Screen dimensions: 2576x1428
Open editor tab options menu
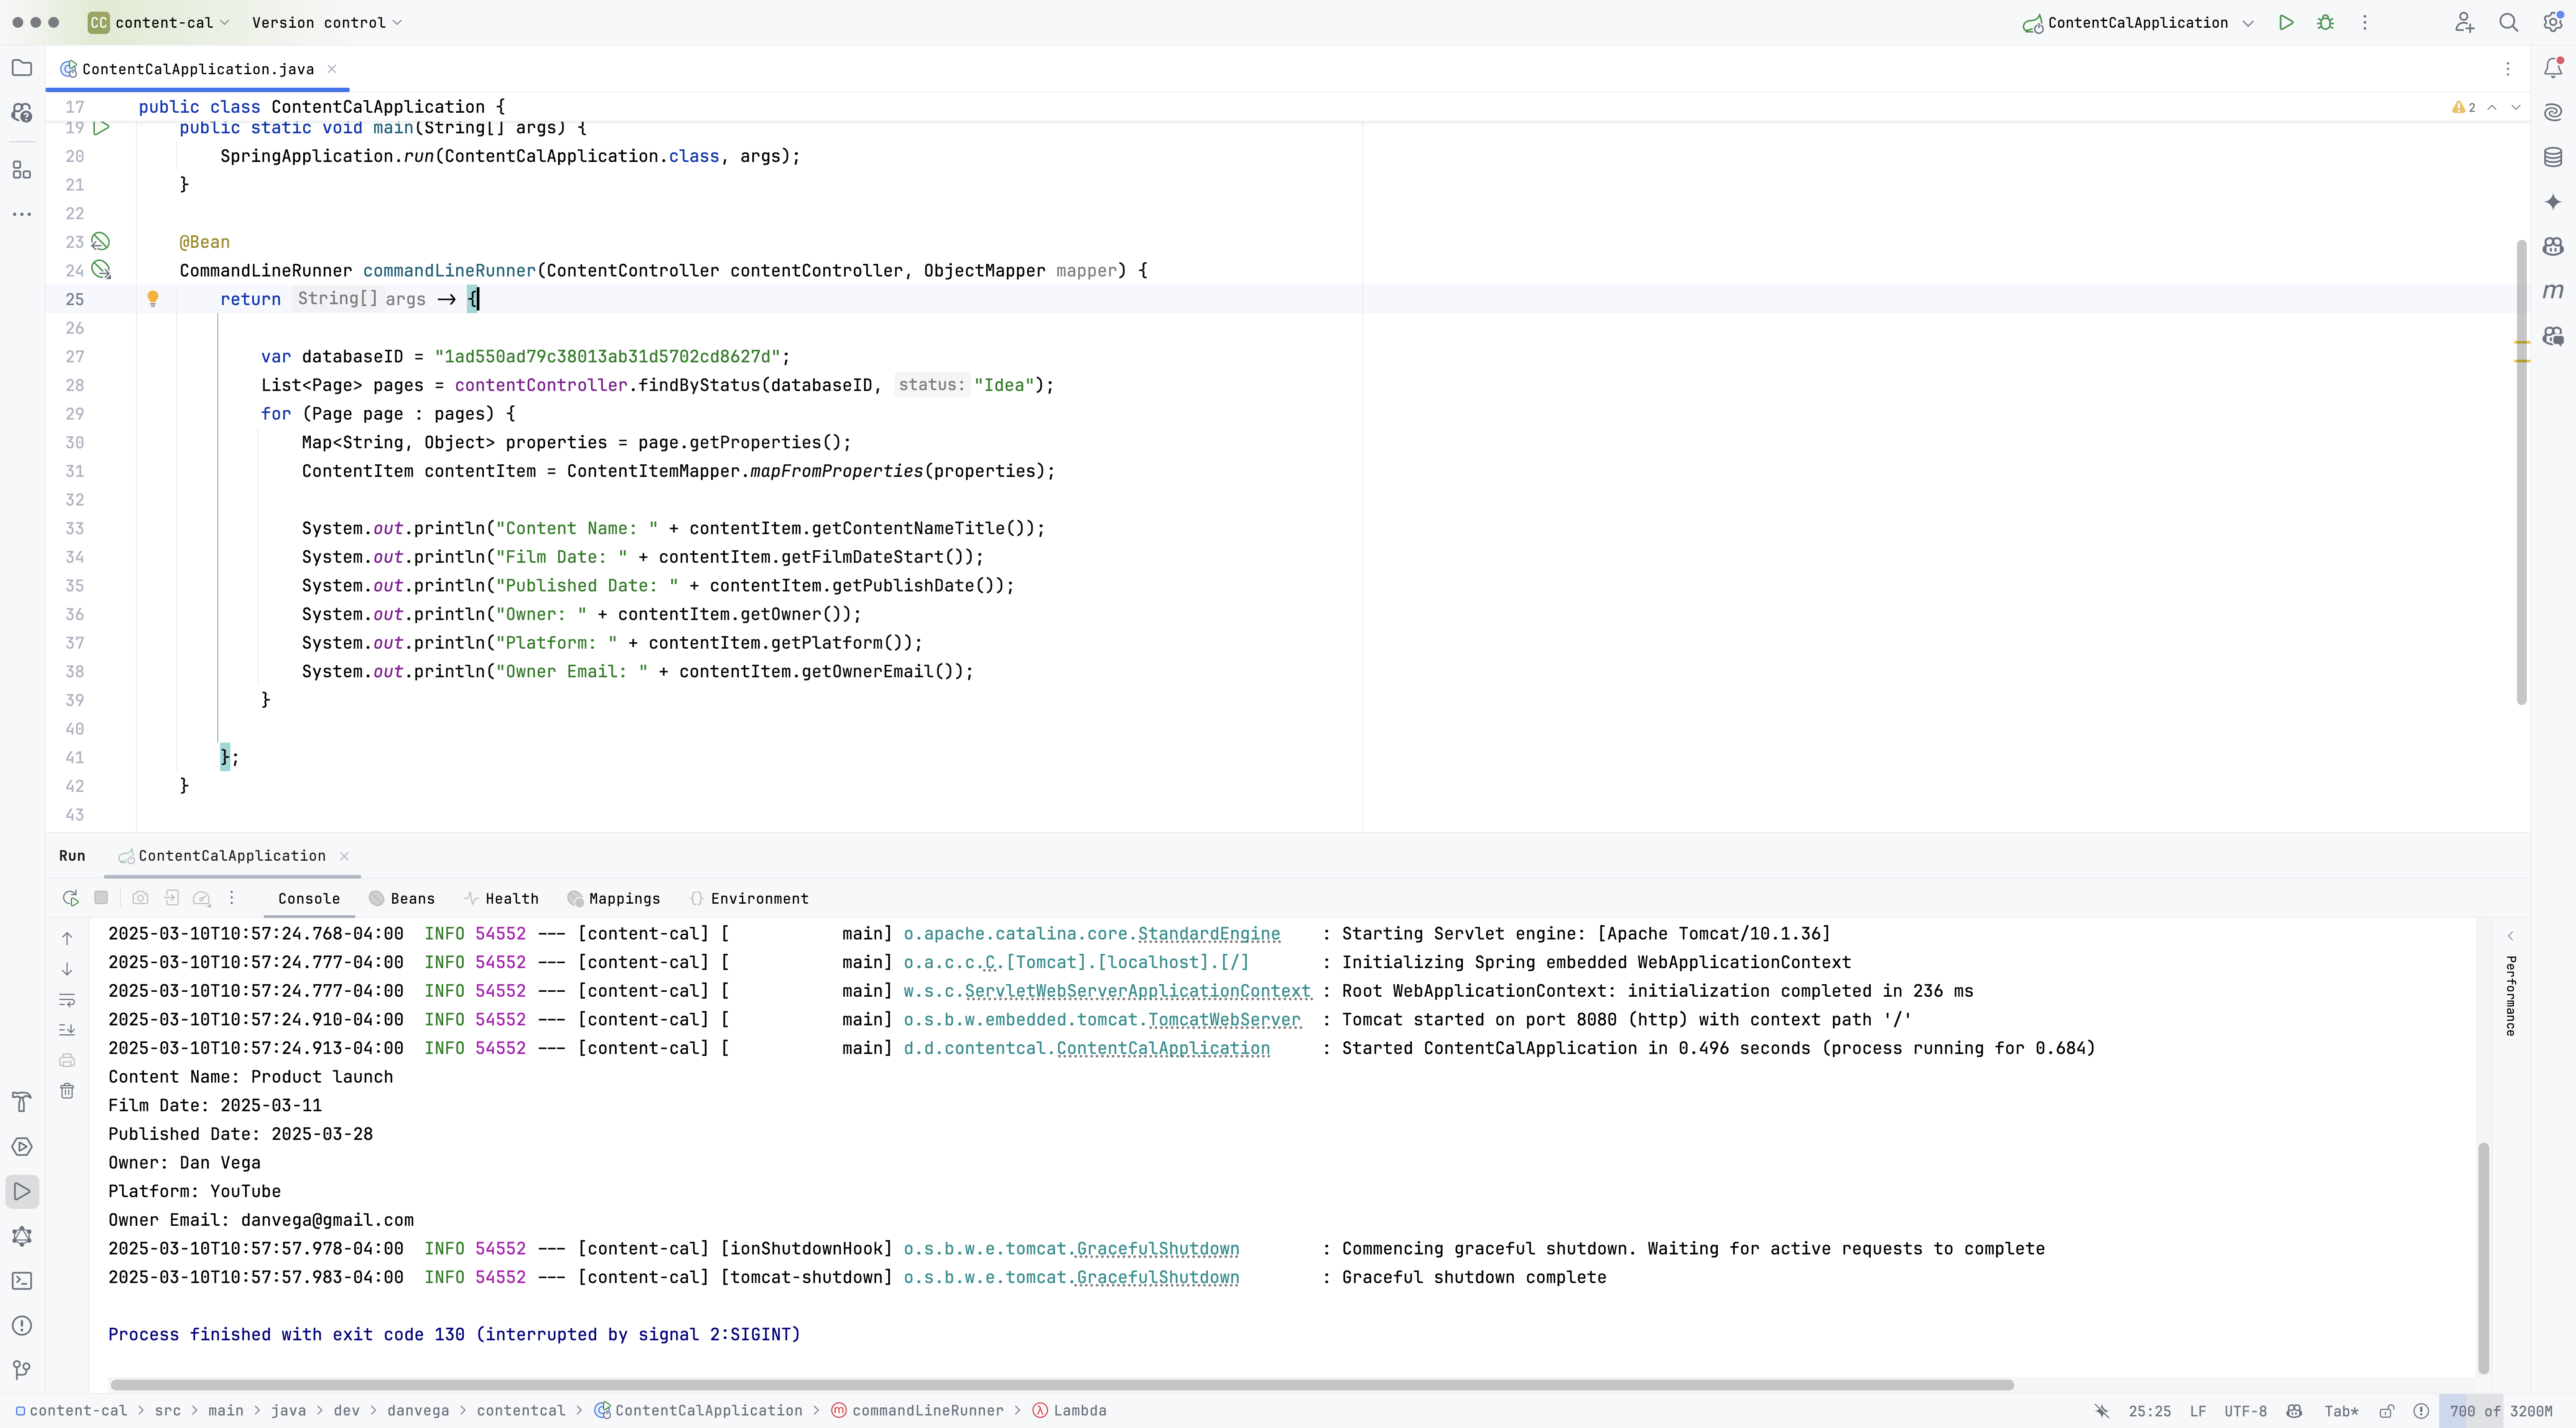point(2508,69)
